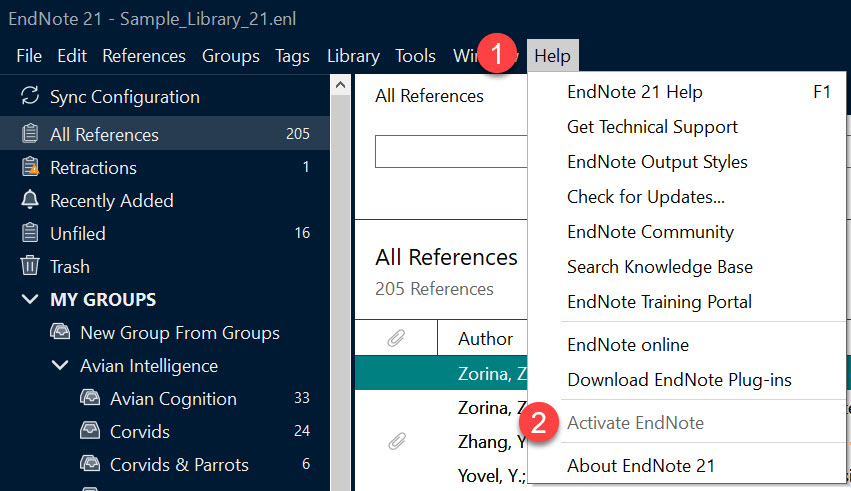Collapse the Avian Intelligence group set
Viewport: 851px width, 491px height.
pyautogui.click(x=60, y=365)
